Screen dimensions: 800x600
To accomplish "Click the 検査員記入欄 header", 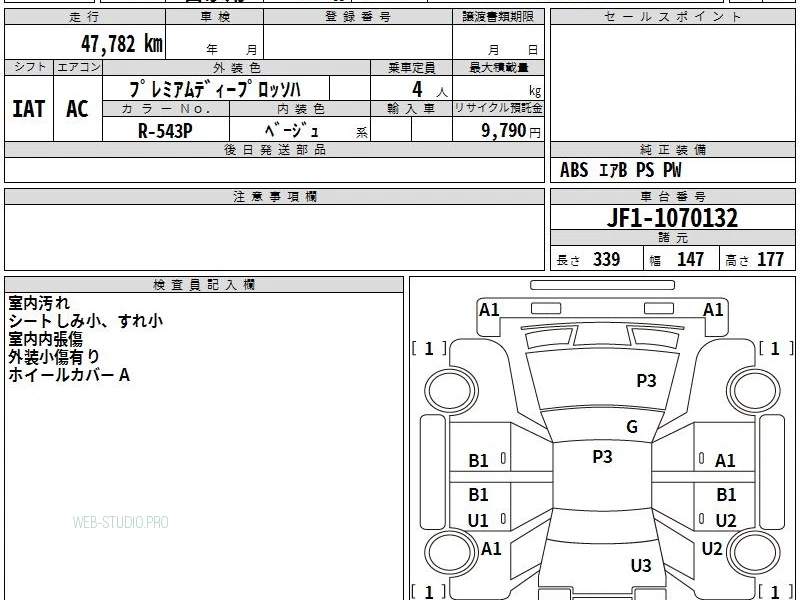I will pyautogui.click(x=204, y=285).
